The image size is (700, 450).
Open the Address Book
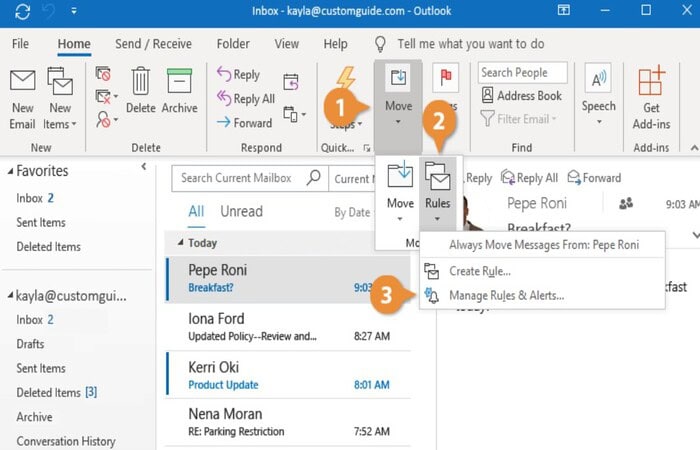521,96
